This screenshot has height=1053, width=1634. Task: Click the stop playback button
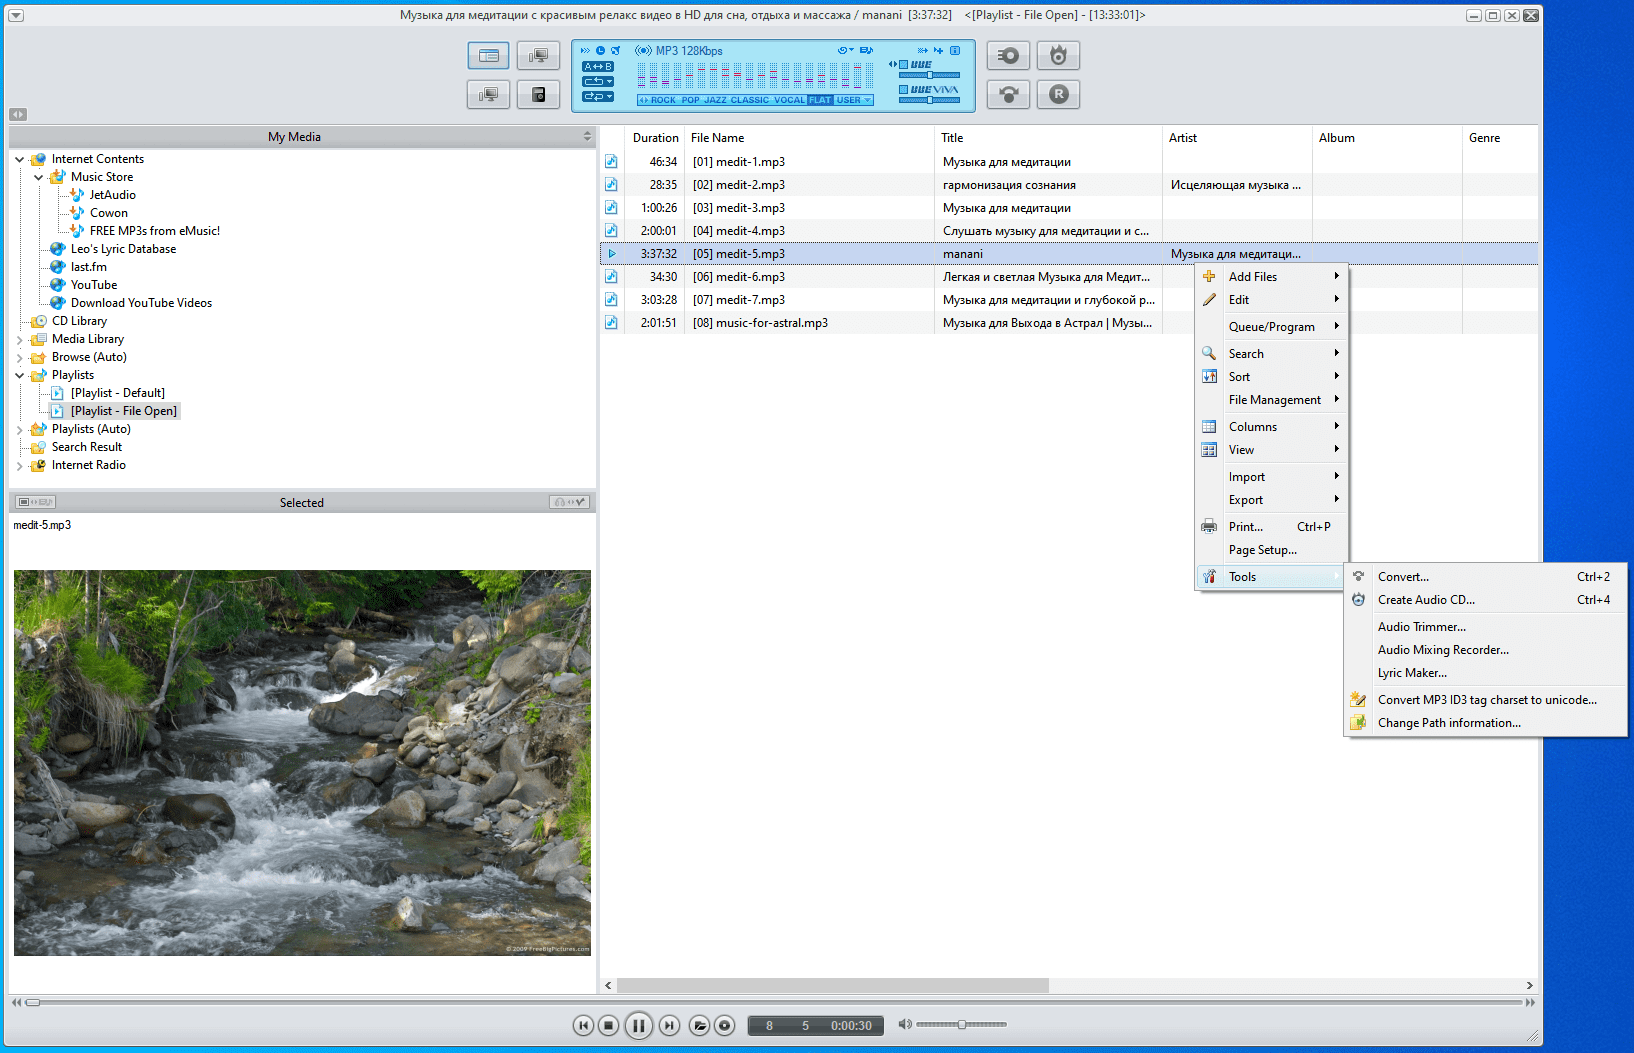point(608,1025)
